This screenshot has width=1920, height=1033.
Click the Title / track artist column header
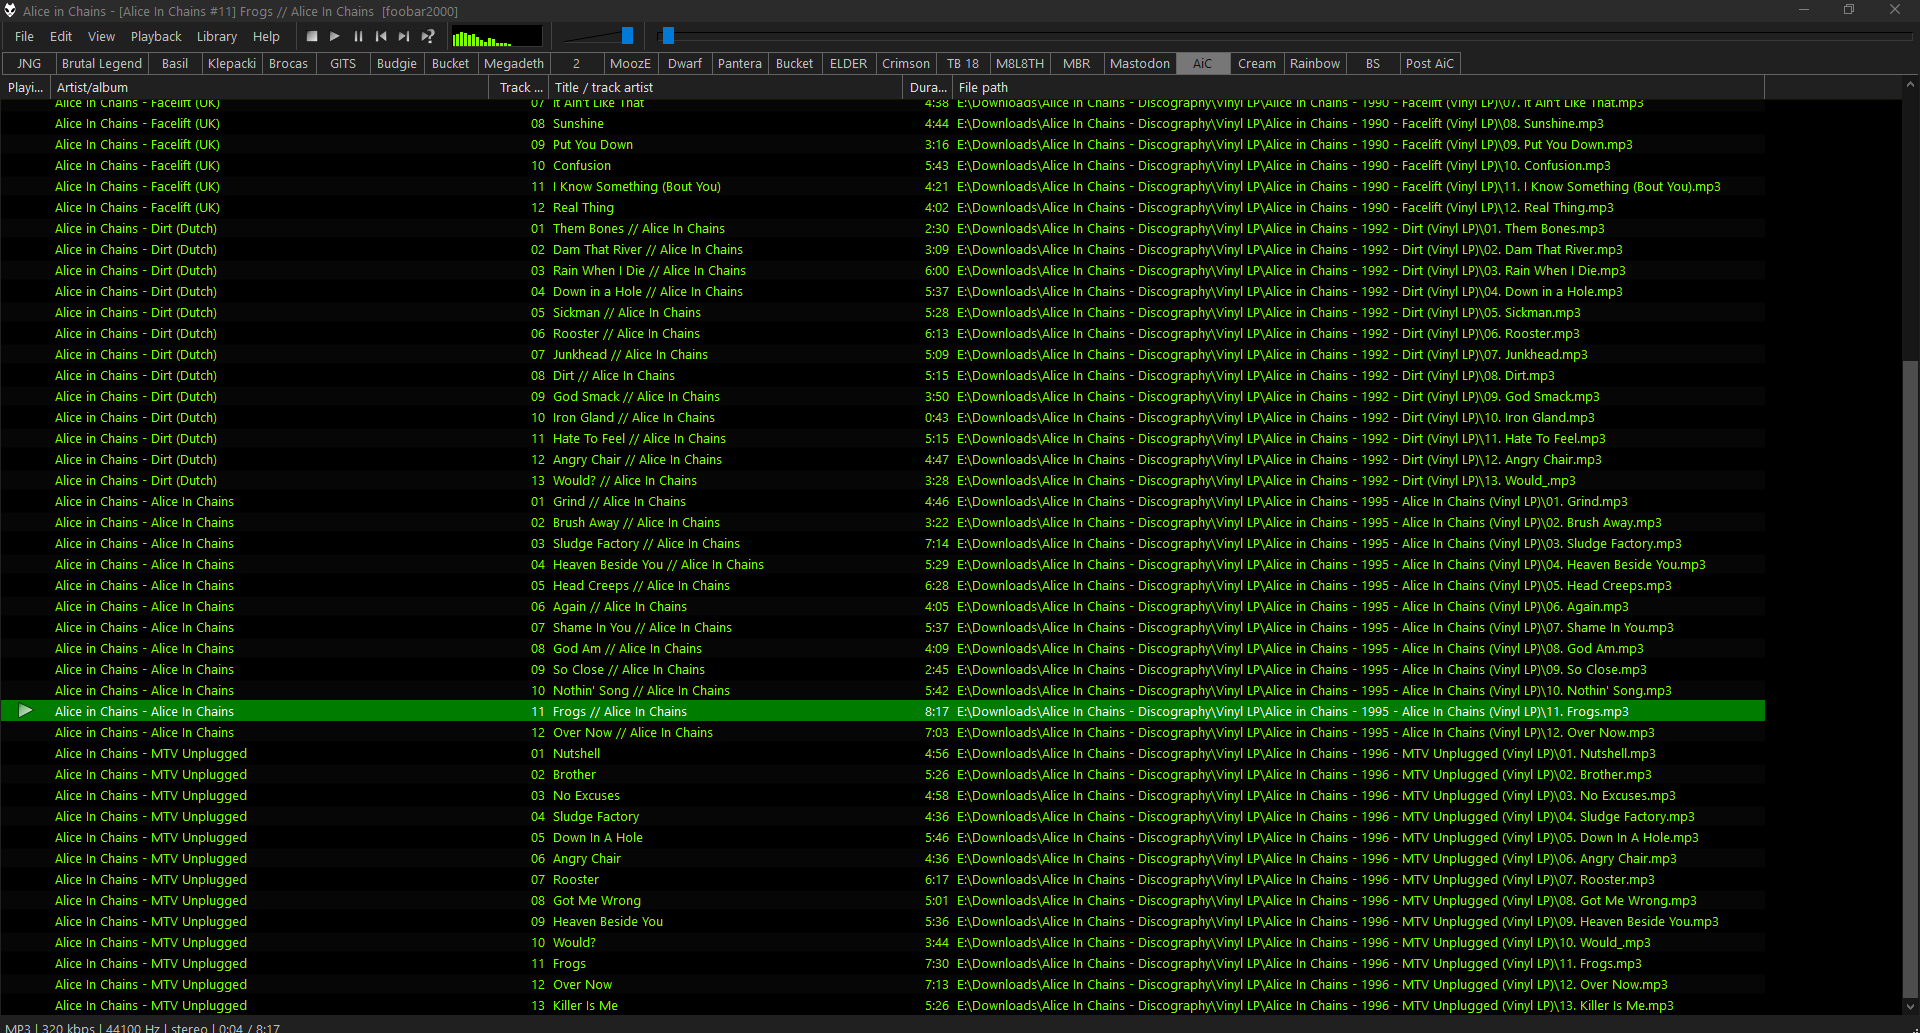726,88
